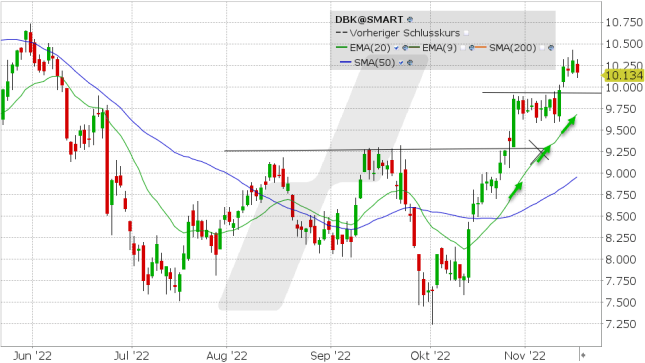Click the Jul '22 time axis label

(132, 355)
